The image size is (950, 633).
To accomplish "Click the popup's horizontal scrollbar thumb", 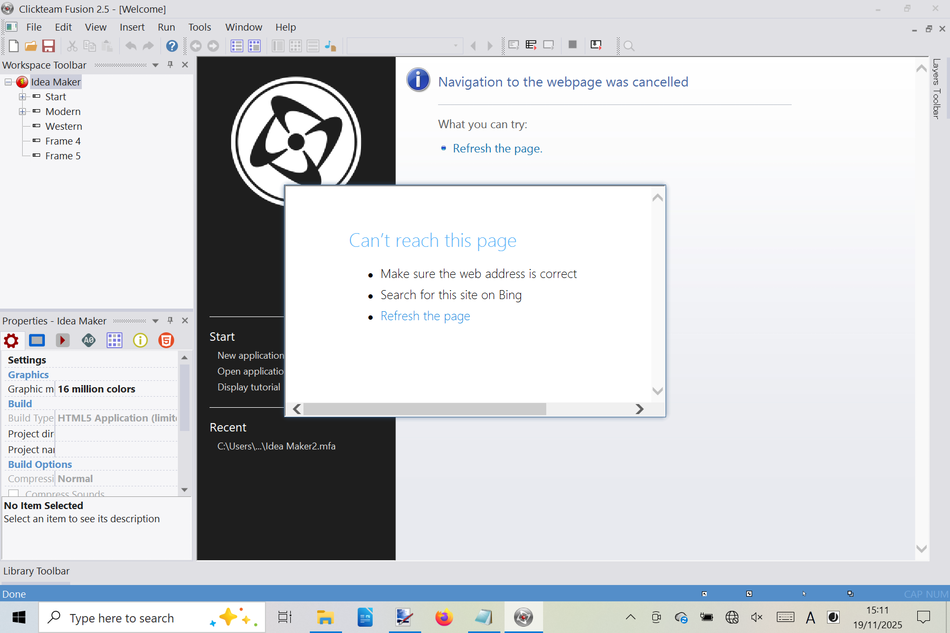I will pyautogui.click(x=425, y=409).
